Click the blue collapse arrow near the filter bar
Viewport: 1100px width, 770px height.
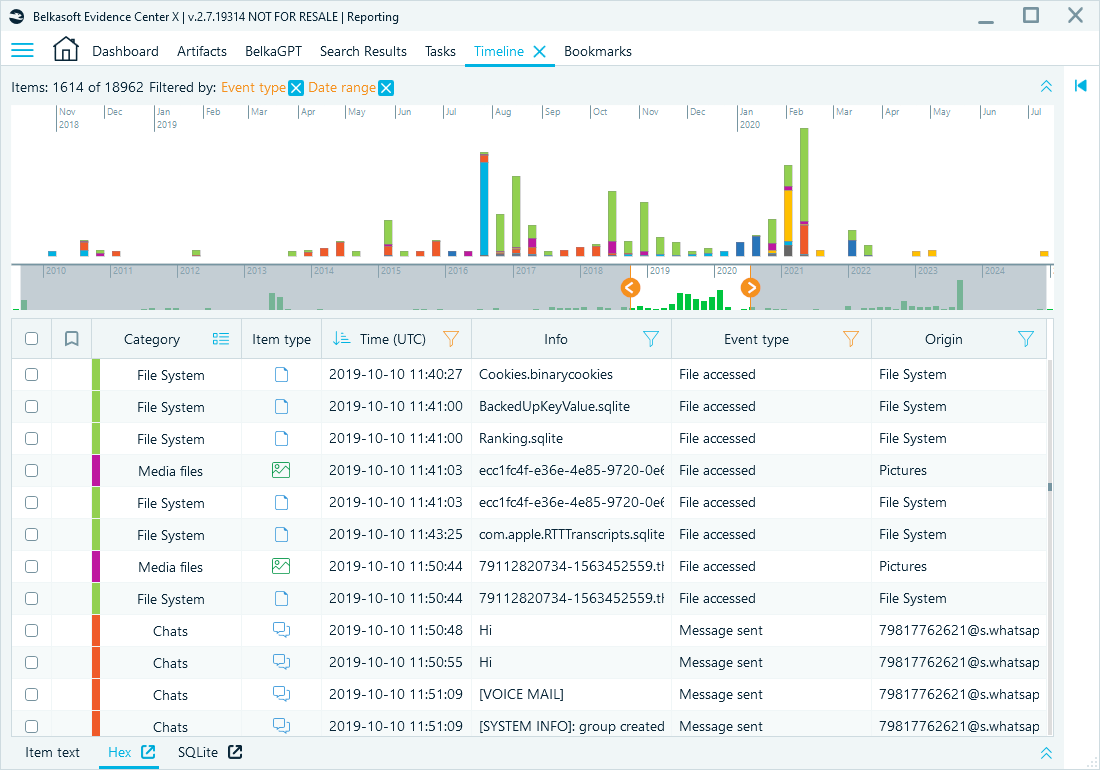[1080, 86]
